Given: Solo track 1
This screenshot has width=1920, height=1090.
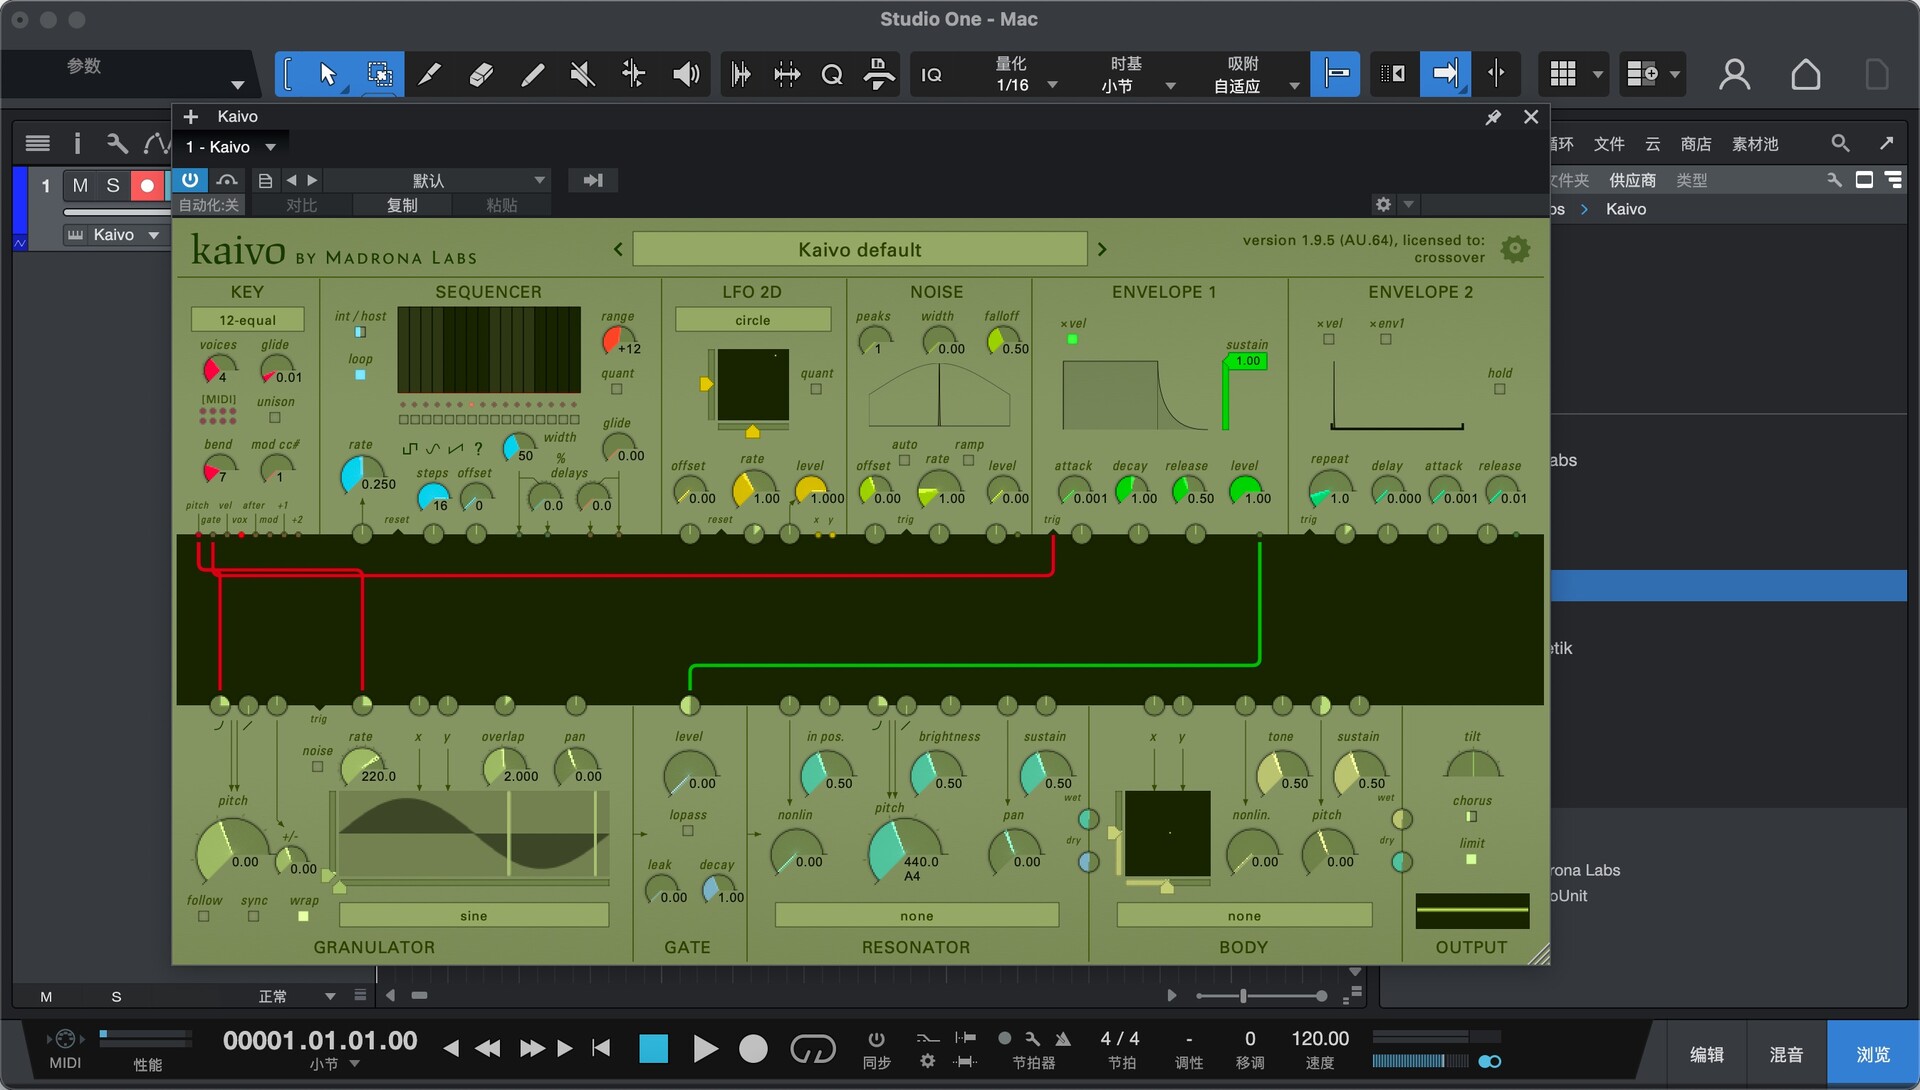Looking at the screenshot, I should click(x=113, y=185).
